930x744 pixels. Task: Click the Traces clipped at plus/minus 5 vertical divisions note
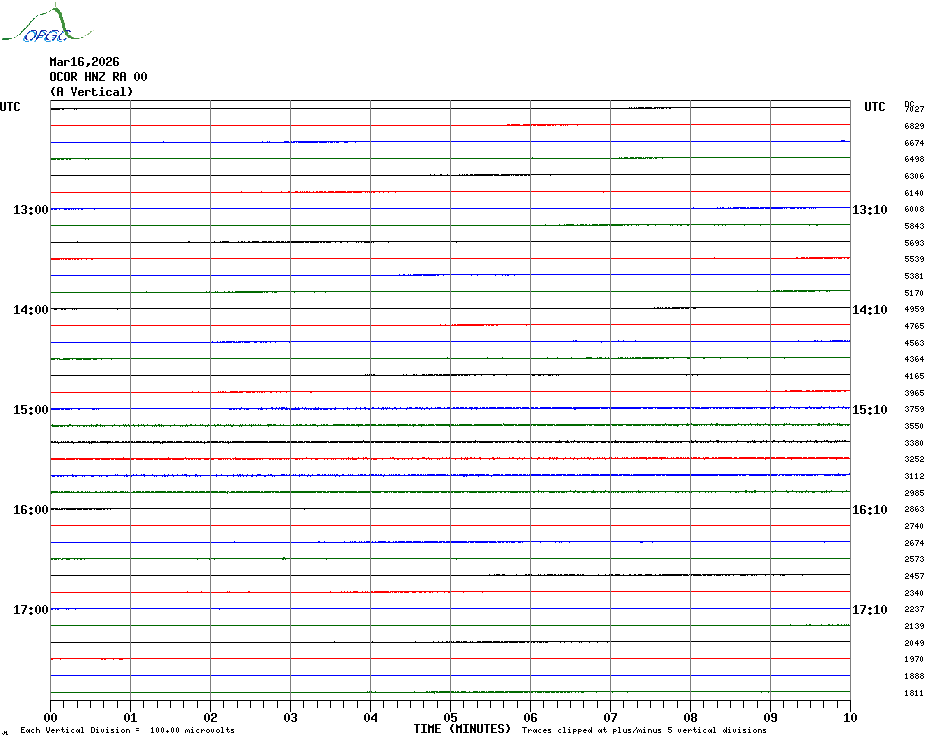[x=644, y=730]
